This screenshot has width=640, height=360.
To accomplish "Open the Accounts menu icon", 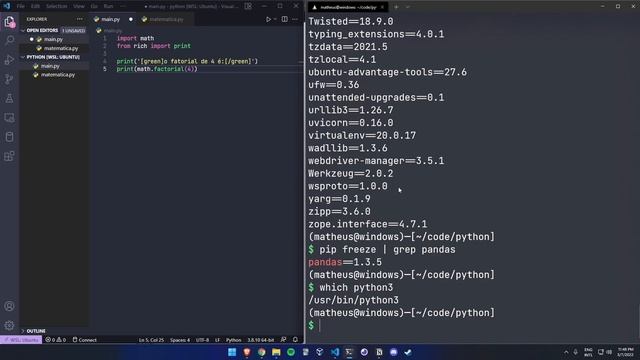I will [x=9, y=306].
